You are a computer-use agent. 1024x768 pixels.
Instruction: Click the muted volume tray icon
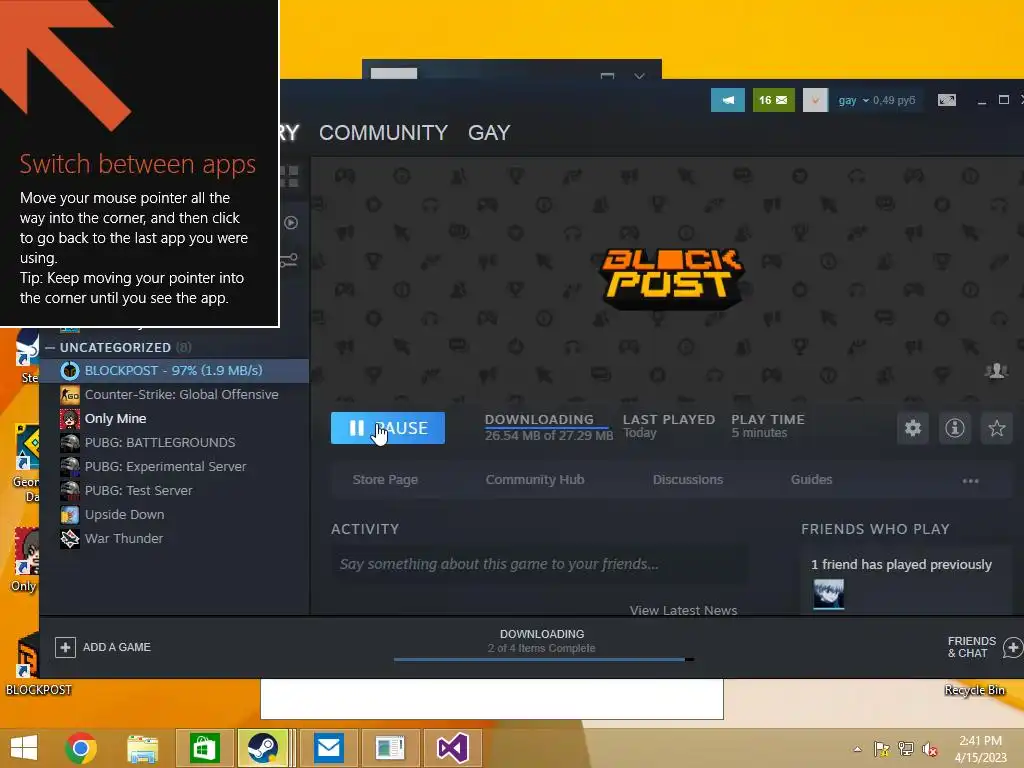click(930, 749)
